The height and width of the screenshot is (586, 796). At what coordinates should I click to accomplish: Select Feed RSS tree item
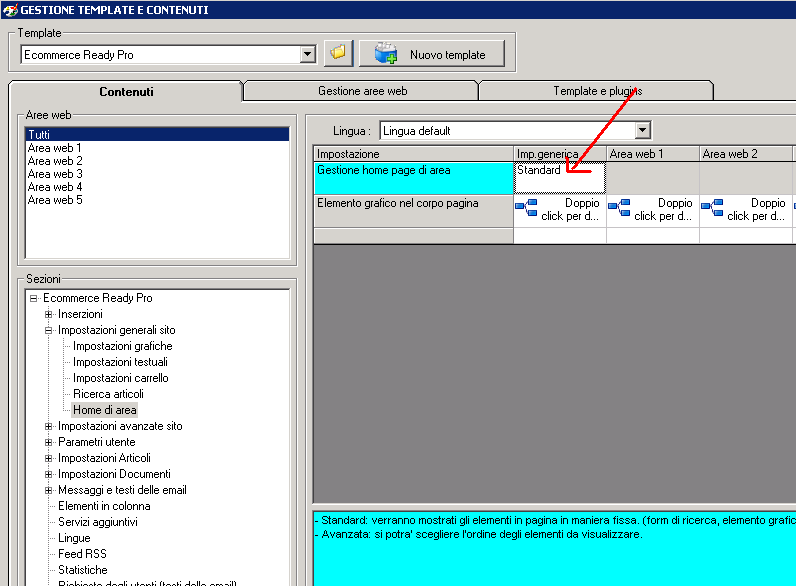[82, 554]
